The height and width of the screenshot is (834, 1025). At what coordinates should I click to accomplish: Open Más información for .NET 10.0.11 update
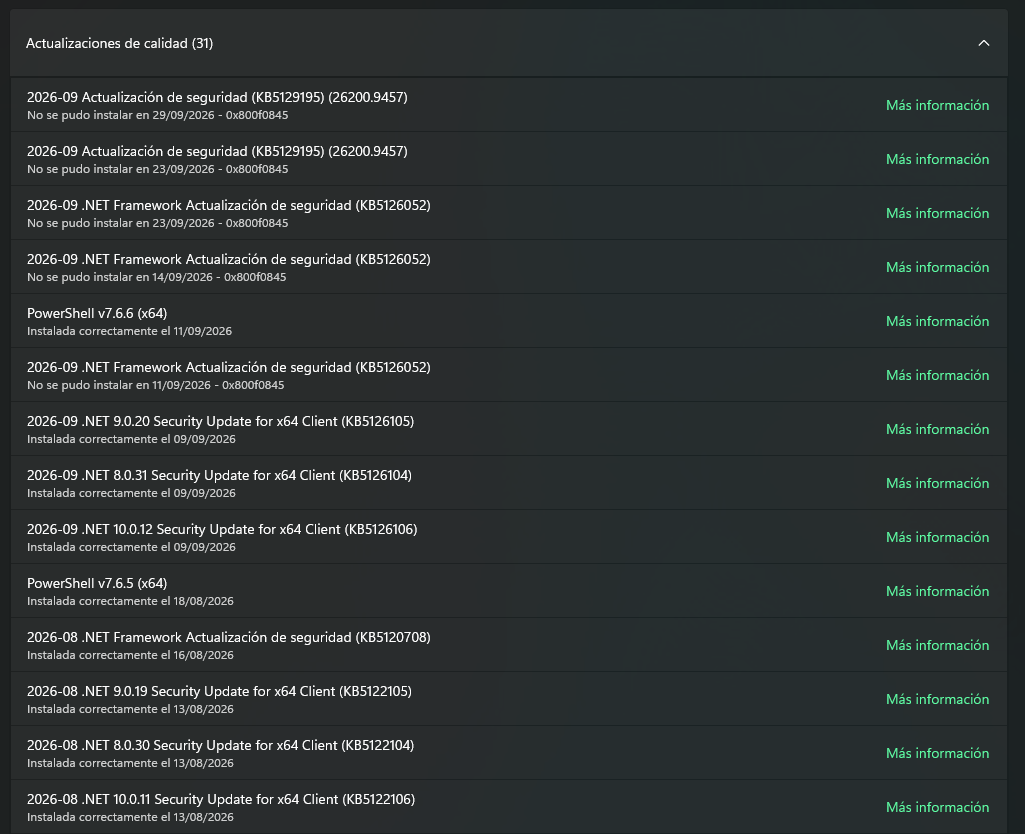[937, 807]
